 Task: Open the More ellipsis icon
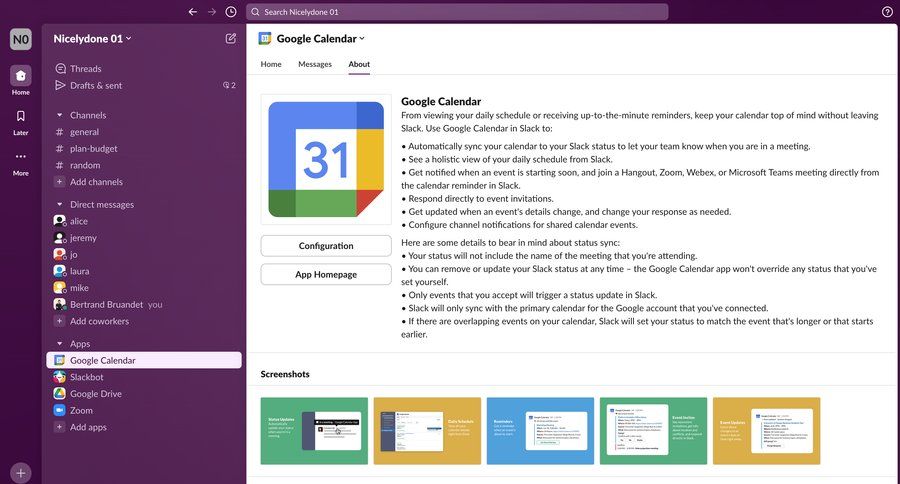tap(21, 156)
